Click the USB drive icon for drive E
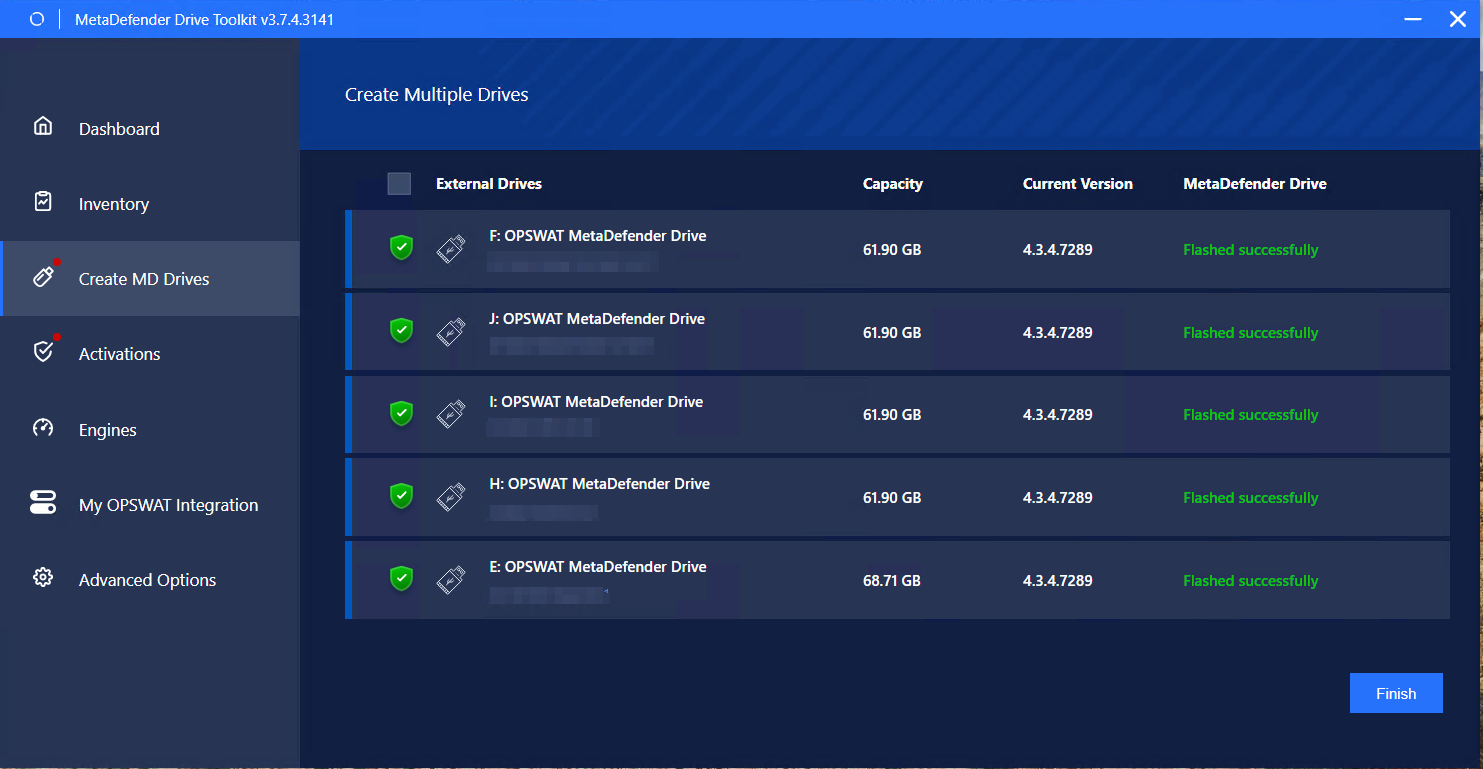This screenshot has height=769, width=1483. tap(451, 580)
